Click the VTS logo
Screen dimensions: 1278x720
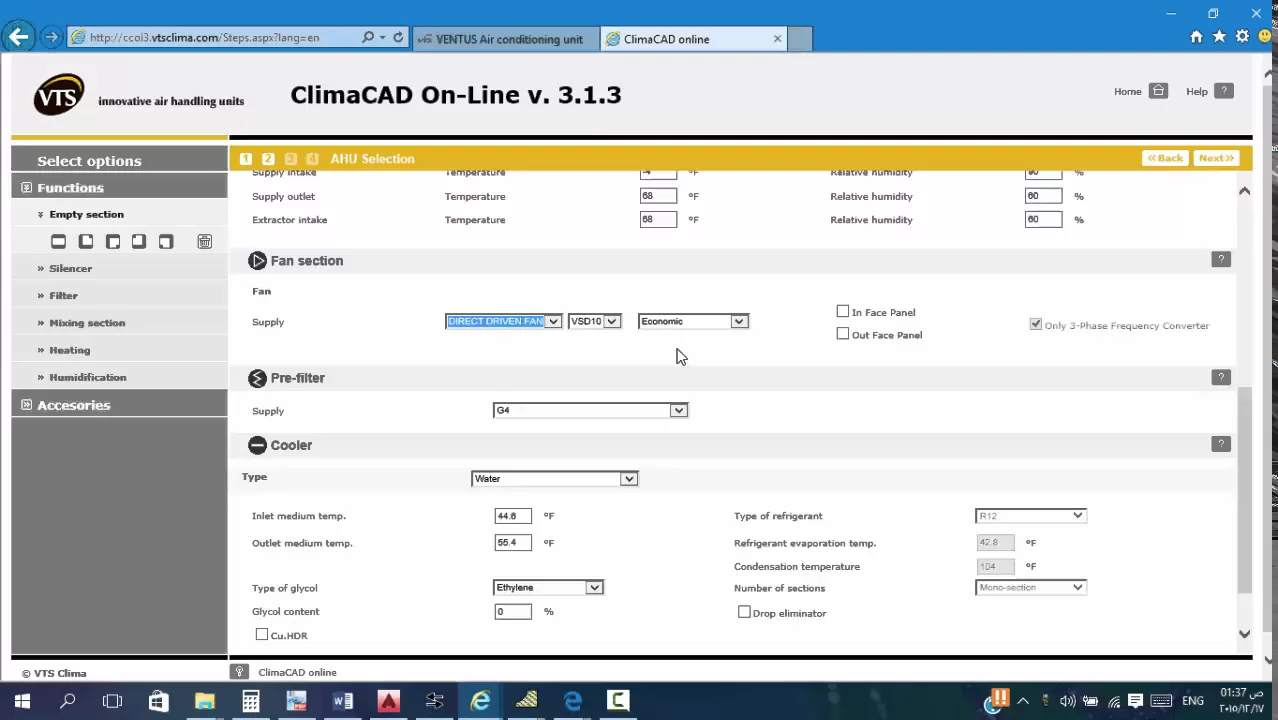coord(59,95)
